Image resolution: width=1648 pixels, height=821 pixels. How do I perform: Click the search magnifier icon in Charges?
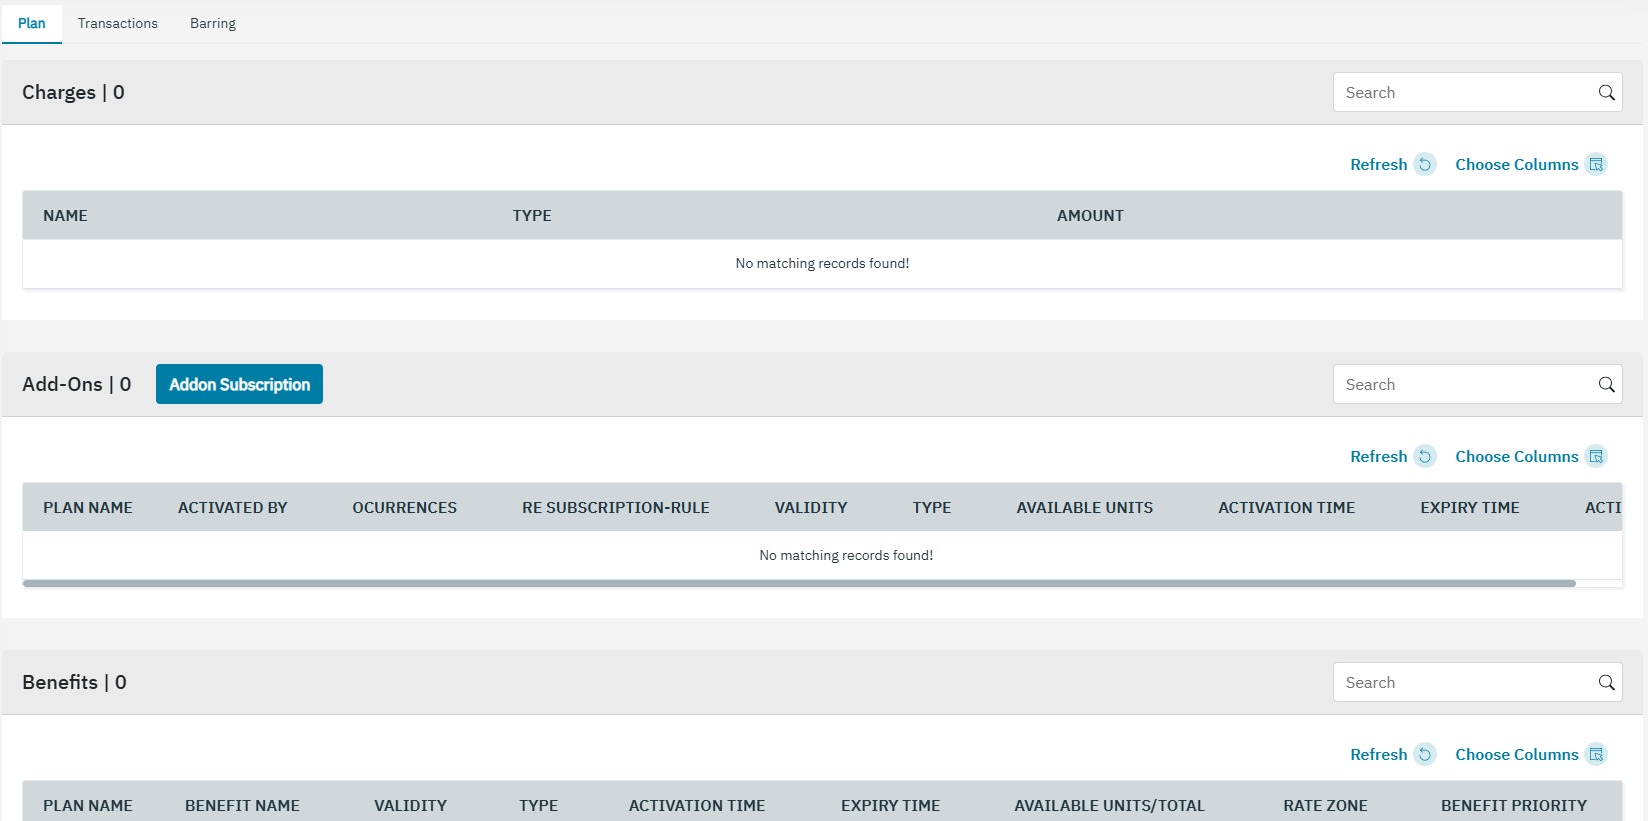coord(1606,93)
